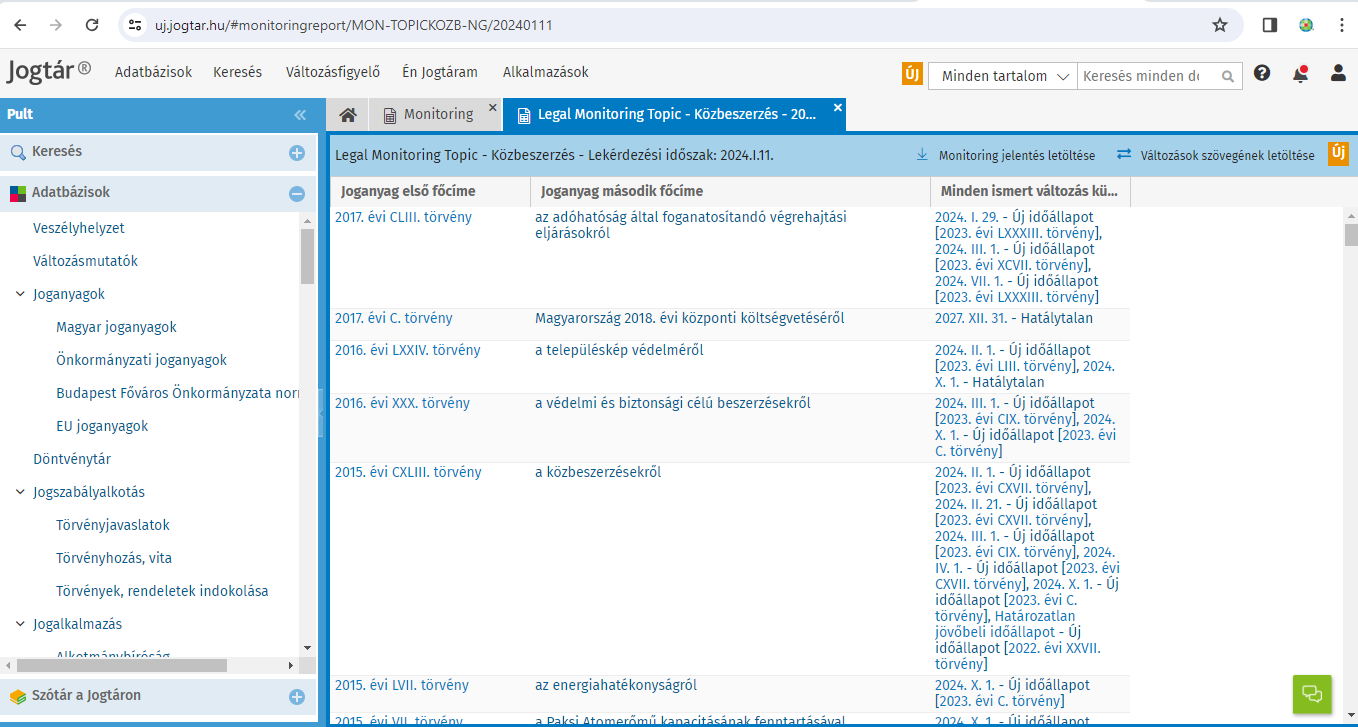This screenshot has width=1358, height=727.
Task: Open the Minden tartalom dropdown
Action: (1003, 76)
